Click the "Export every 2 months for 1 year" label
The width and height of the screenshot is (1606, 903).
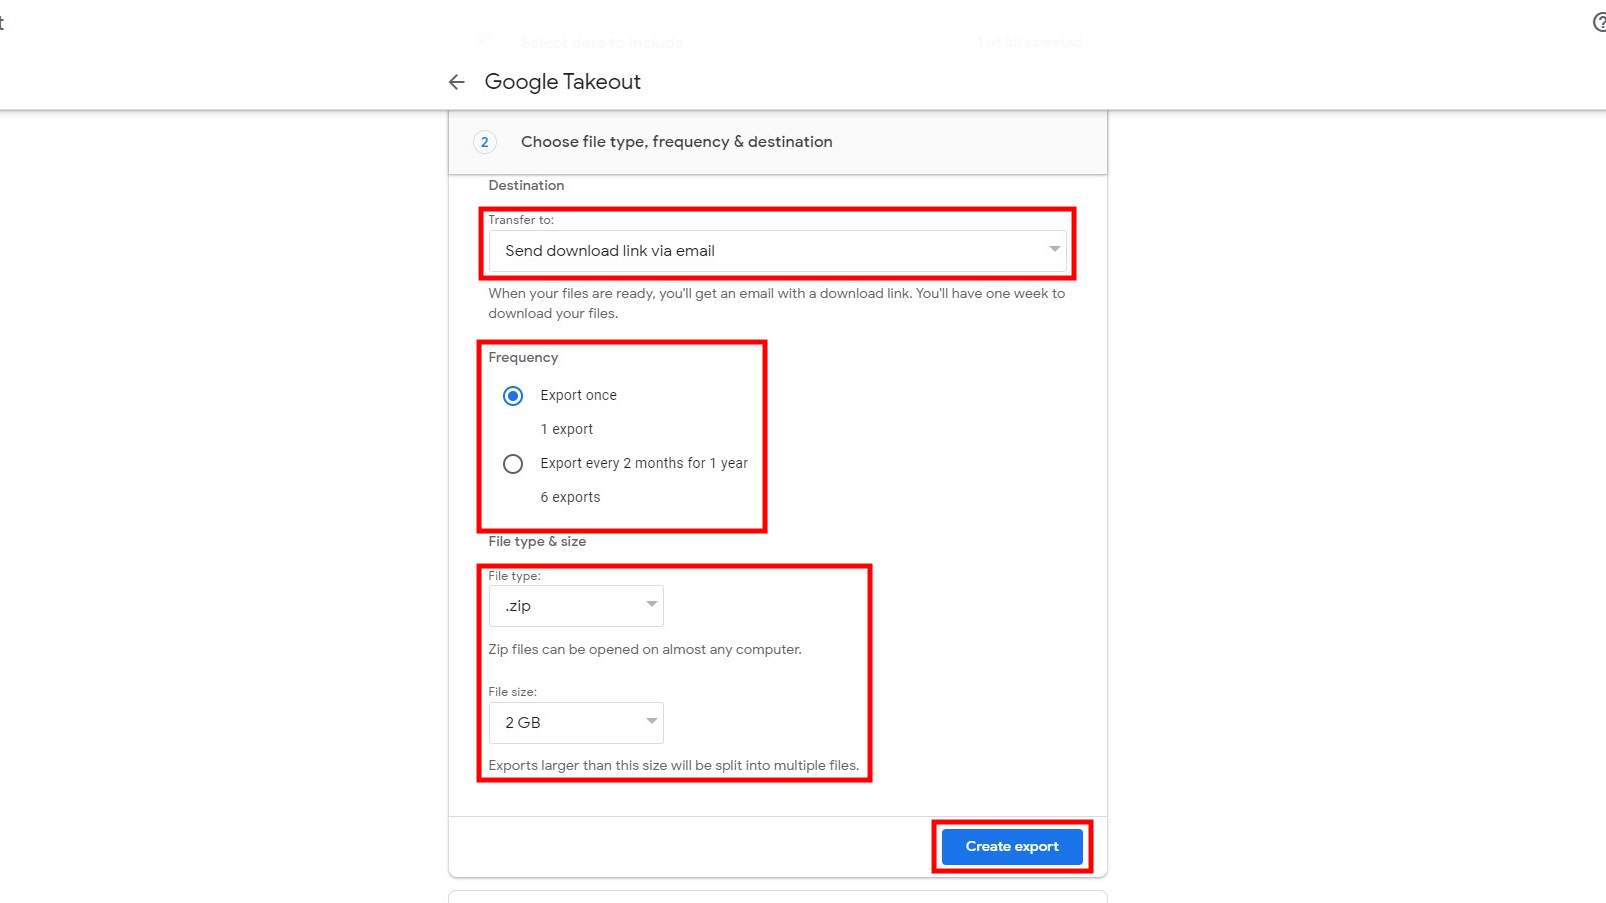pos(644,463)
